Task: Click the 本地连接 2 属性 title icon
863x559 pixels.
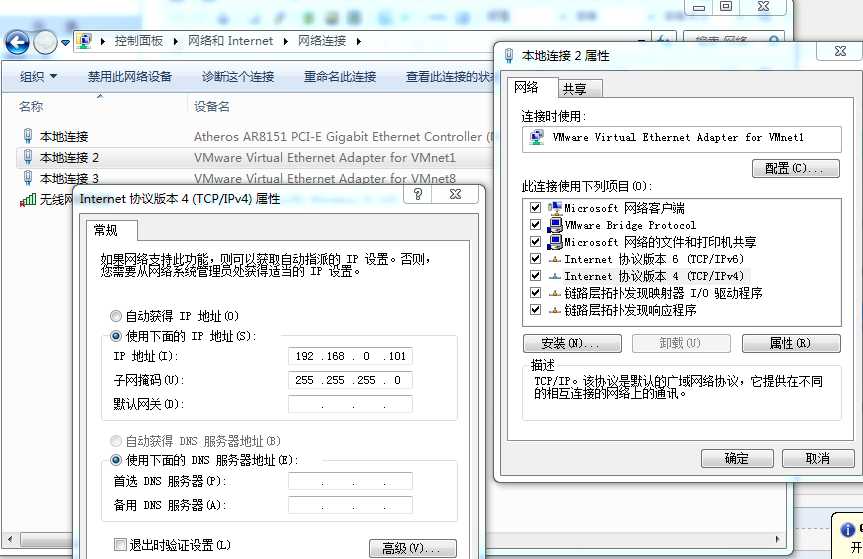Action: tap(509, 55)
